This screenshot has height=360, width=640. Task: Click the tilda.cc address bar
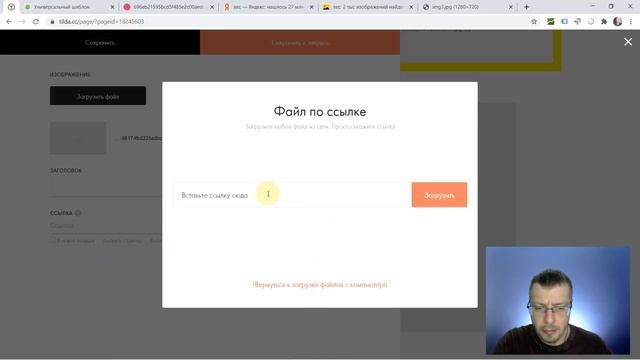pyautogui.click(x=286, y=22)
